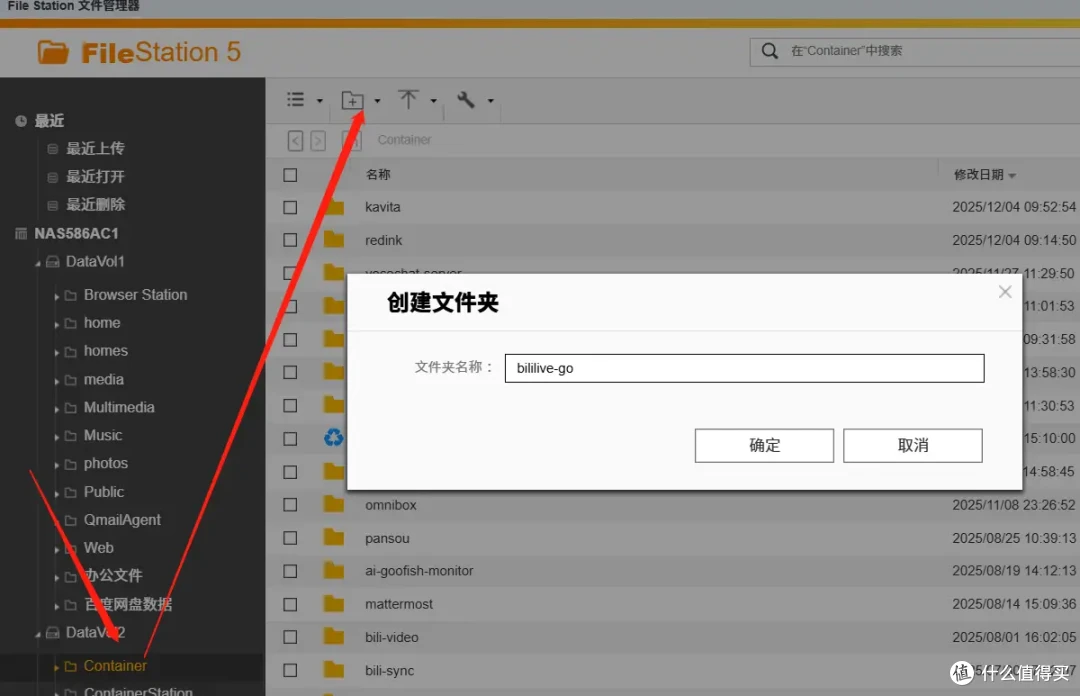Screen dimensions: 1080x696
Task: Click the mattermost folder name
Action: point(399,604)
